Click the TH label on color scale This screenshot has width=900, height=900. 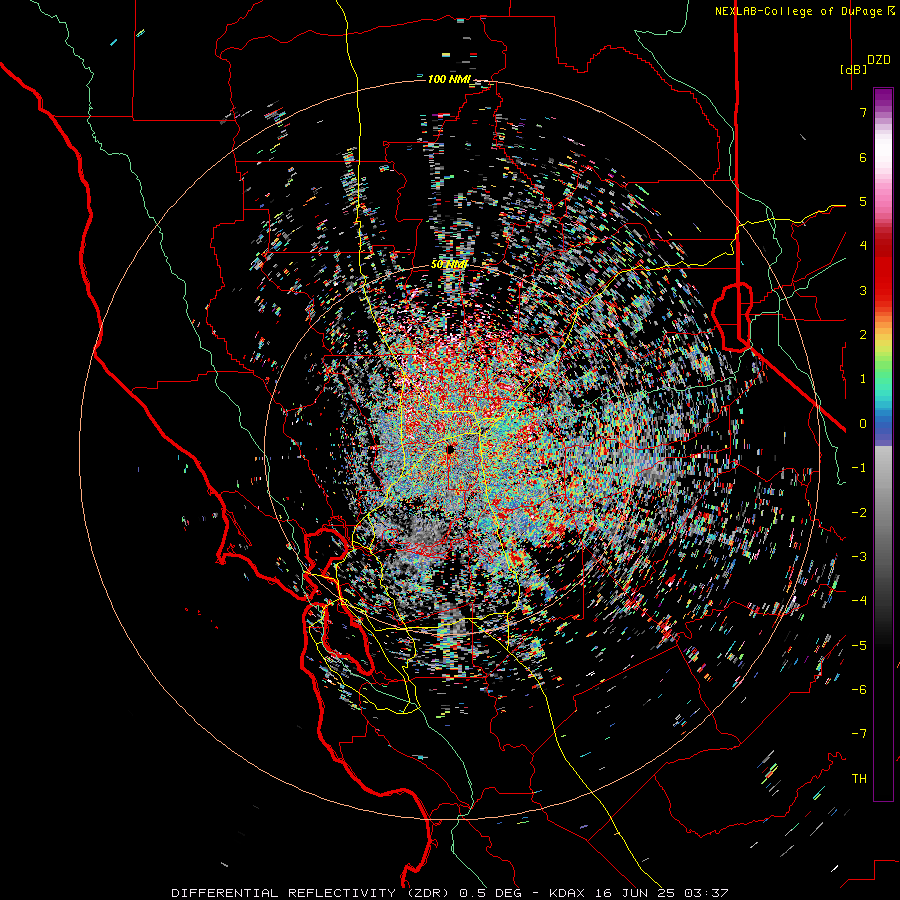(x=859, y=779)
